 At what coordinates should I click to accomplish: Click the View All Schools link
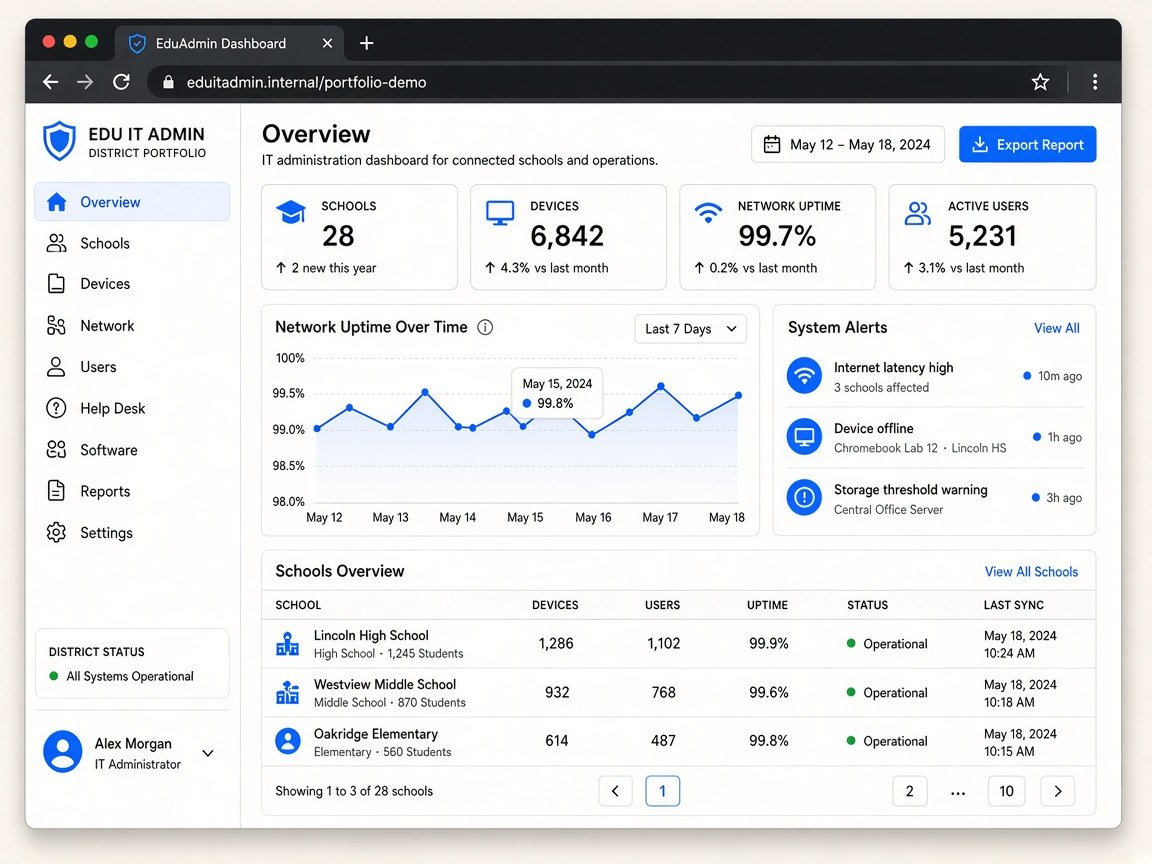(1032, 572)
